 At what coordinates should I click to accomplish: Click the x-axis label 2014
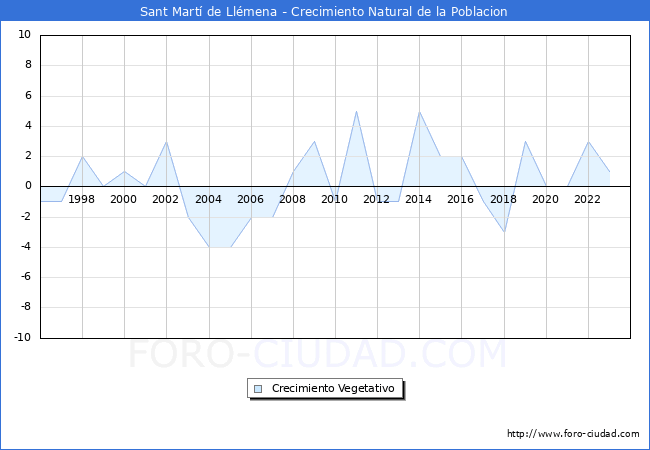418,199
